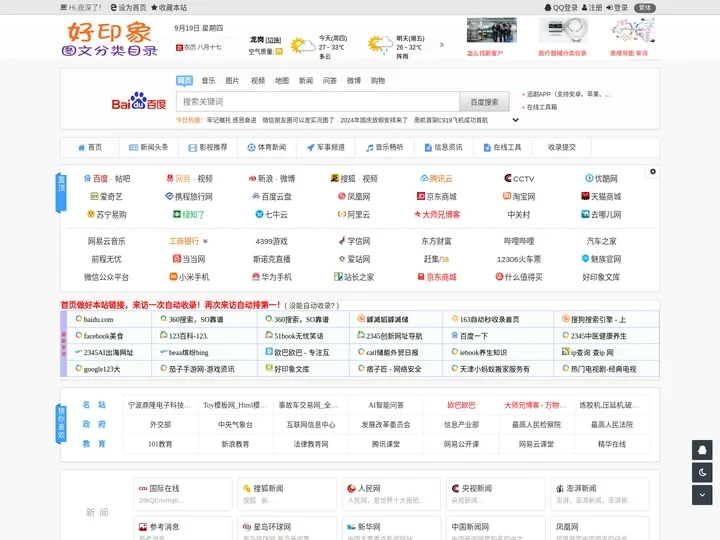Click the 好印象 site logo
720x540 pixels.
[109, 39]
